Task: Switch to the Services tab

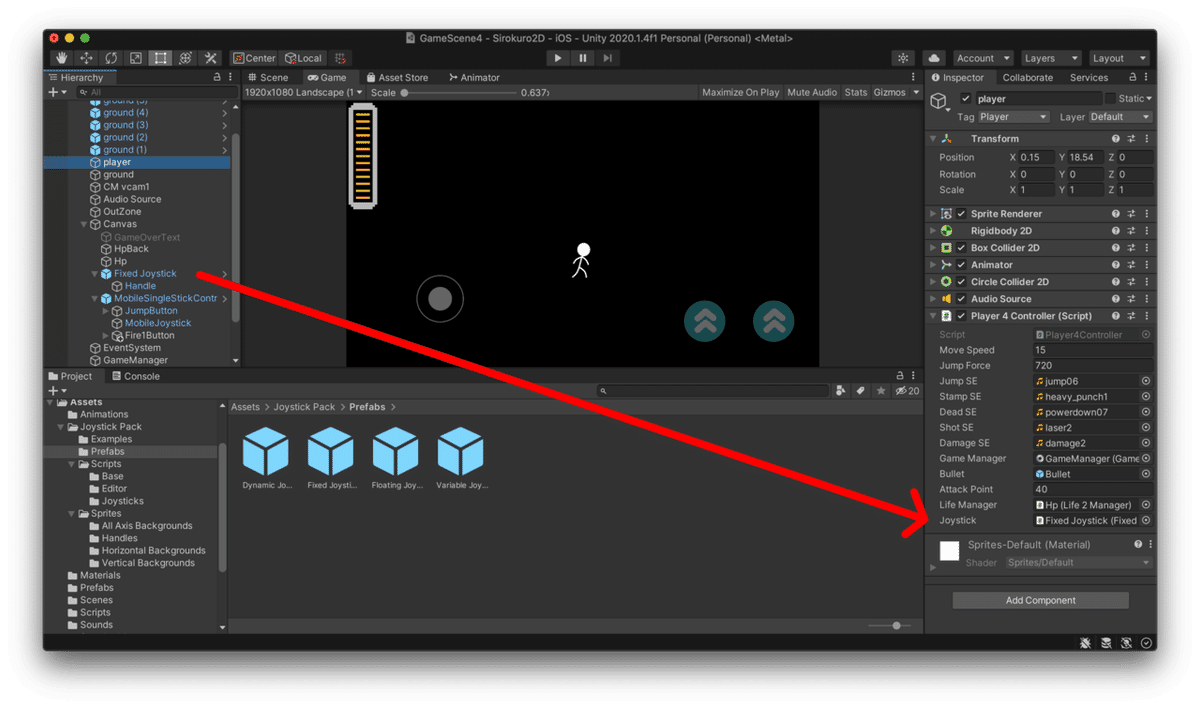Action: pyautogui.click(x=1089, y=77)
